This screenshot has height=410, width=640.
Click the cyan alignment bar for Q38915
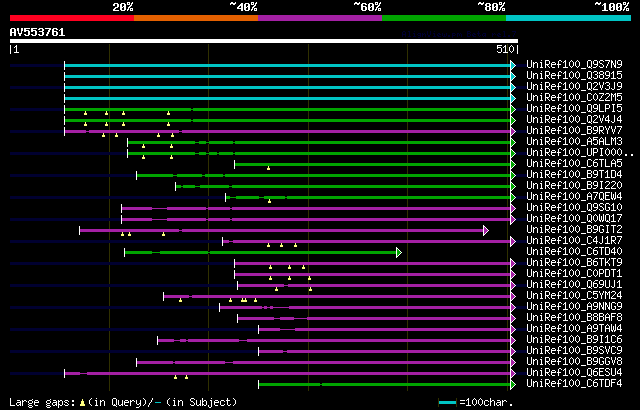[x=287, y=76]
